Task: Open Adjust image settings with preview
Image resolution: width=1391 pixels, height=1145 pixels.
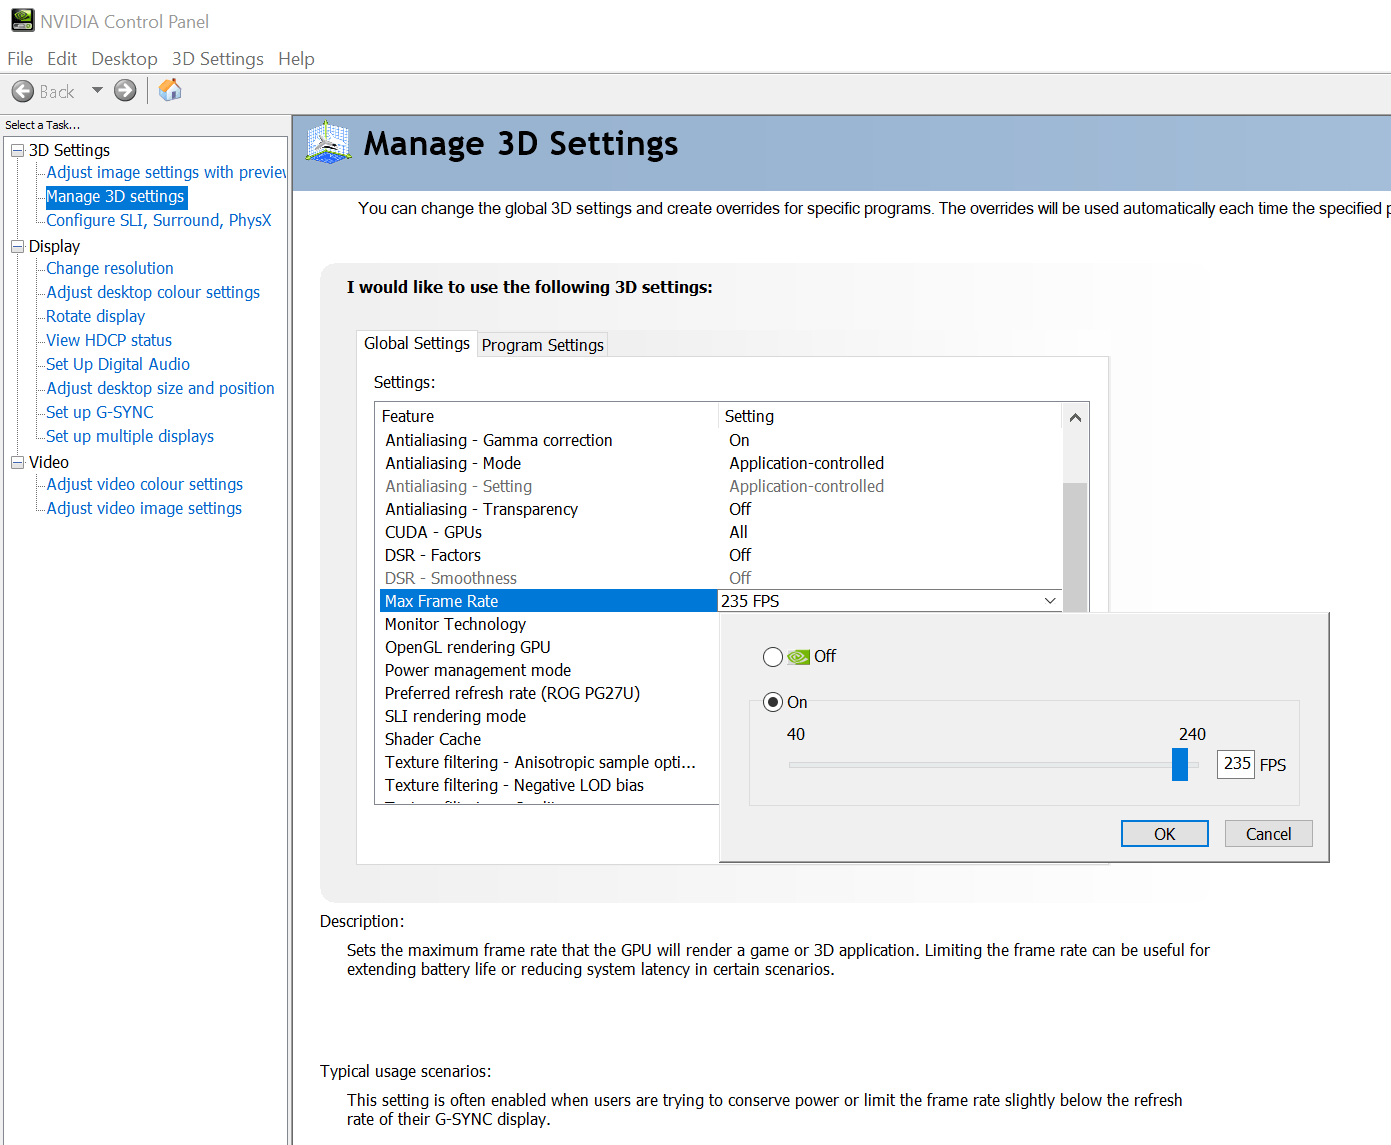Action: pos(166,172)
